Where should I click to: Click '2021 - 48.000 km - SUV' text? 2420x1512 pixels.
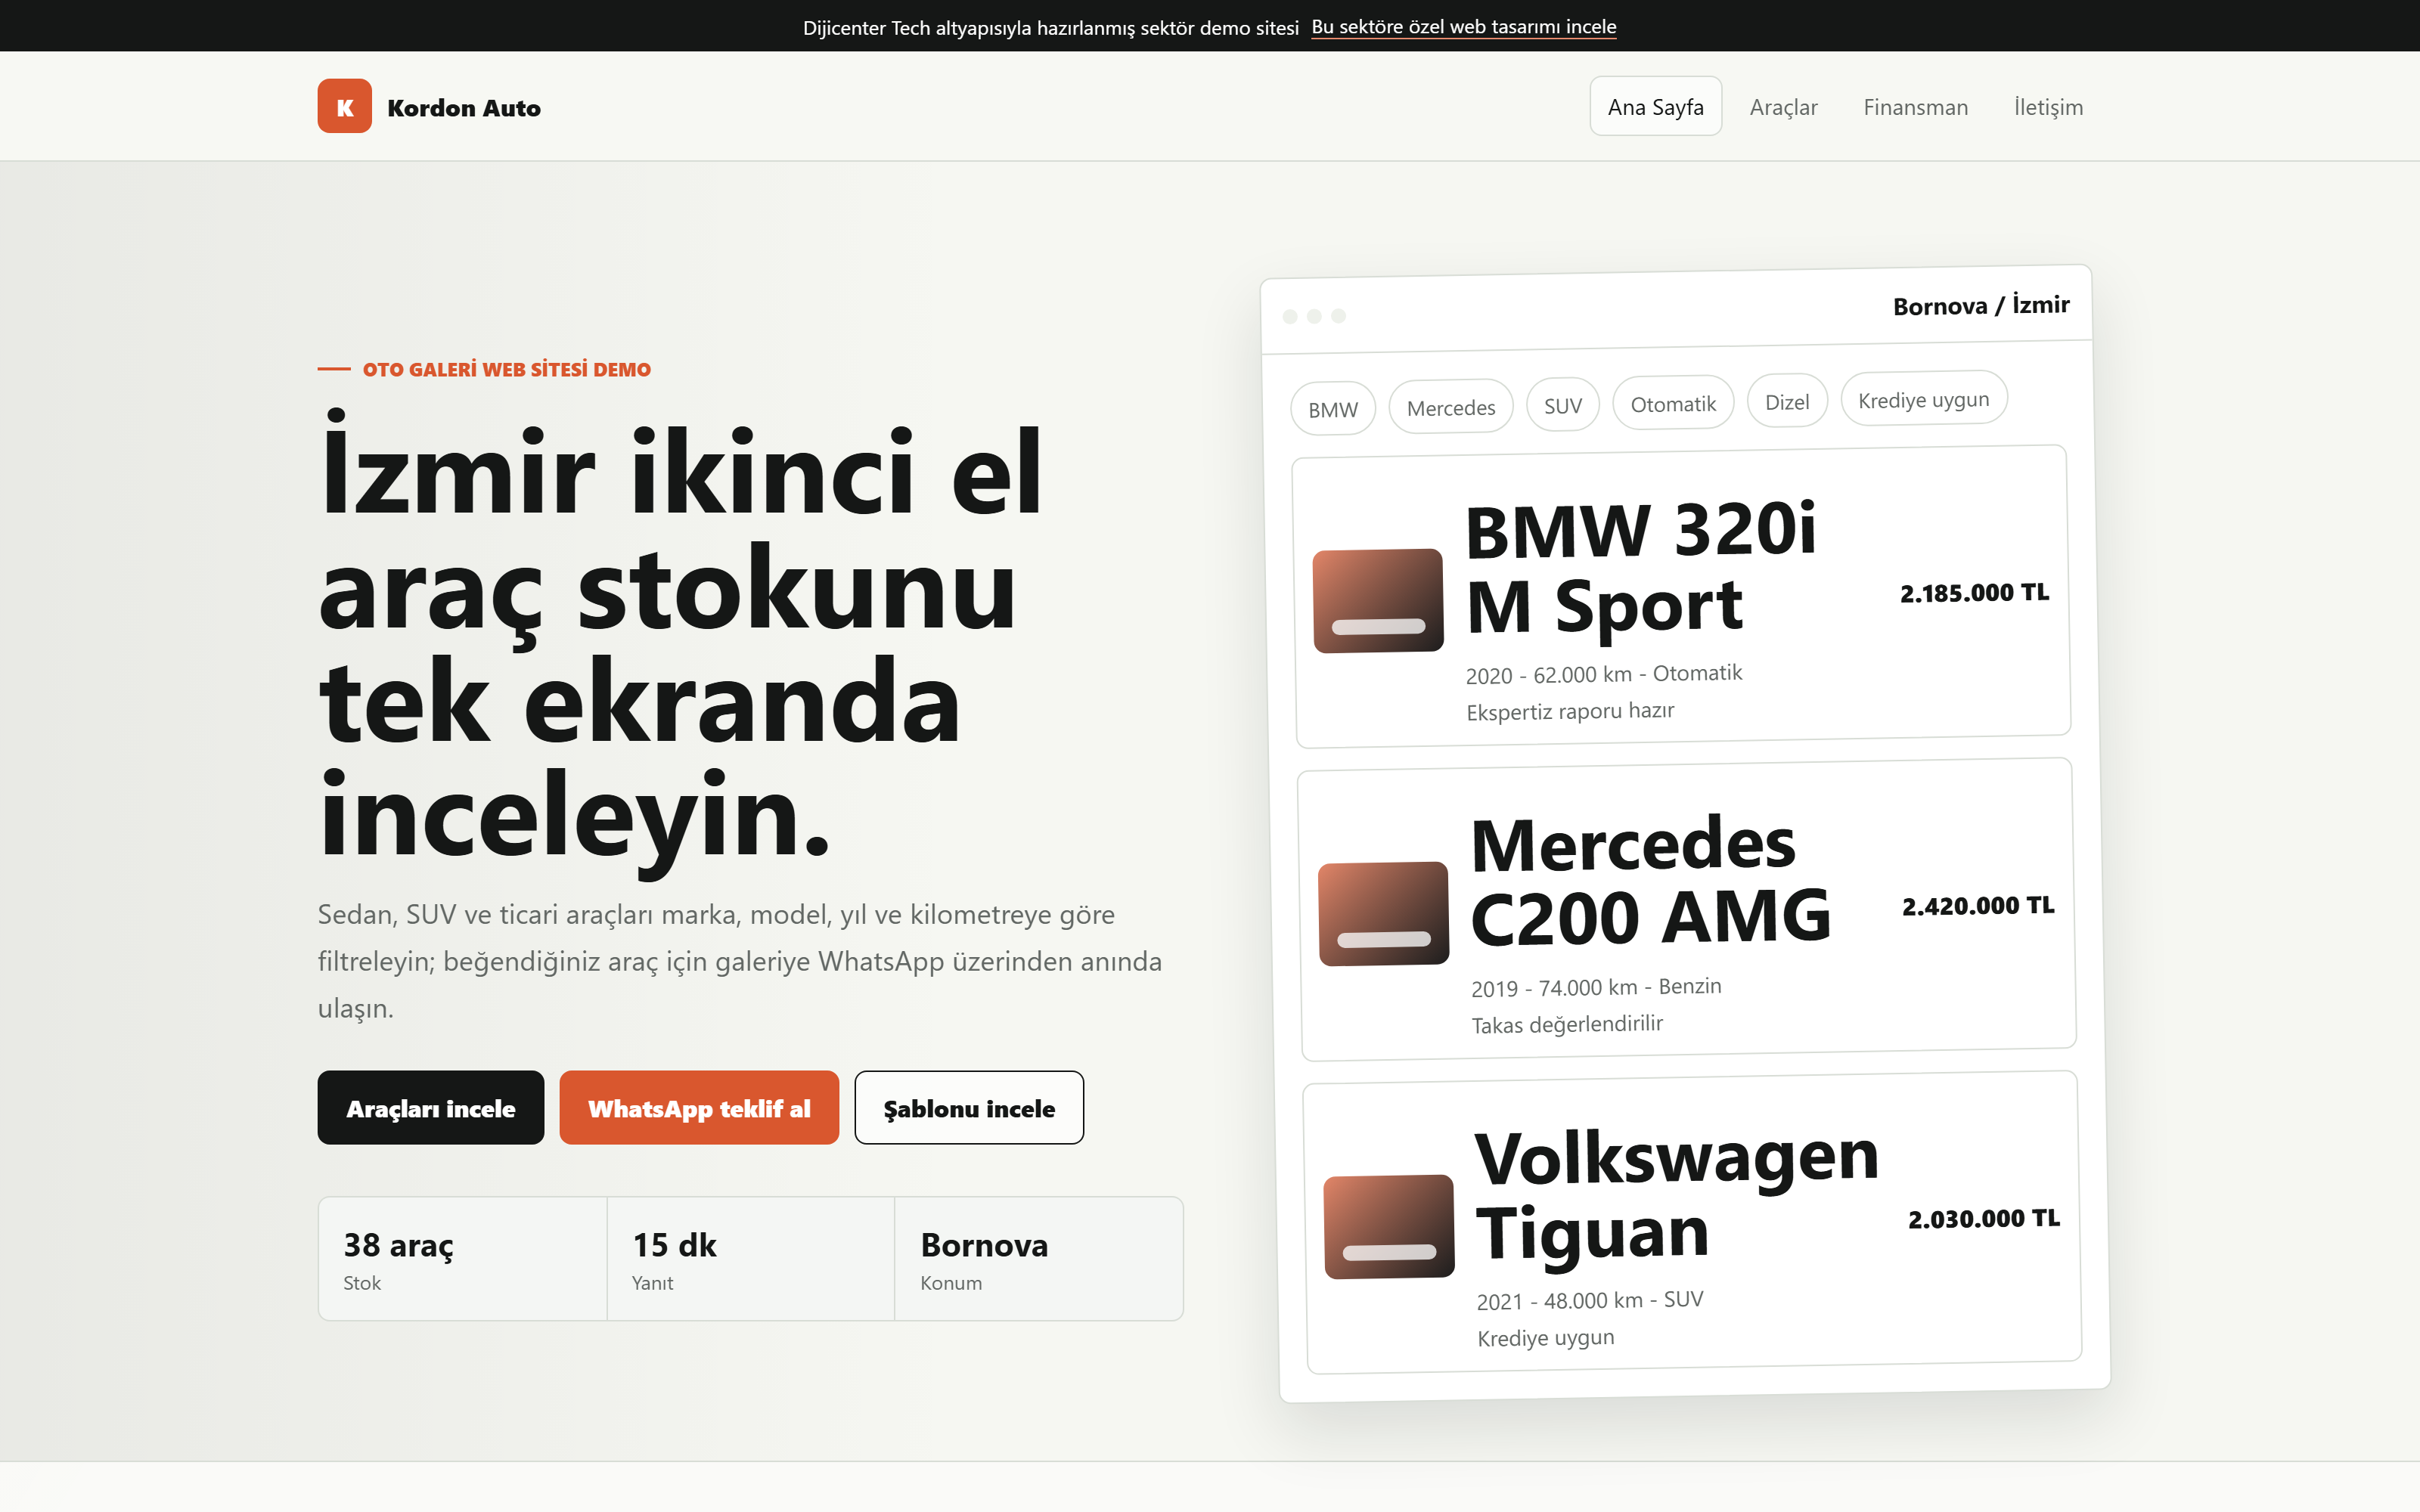point(1590,1300)
